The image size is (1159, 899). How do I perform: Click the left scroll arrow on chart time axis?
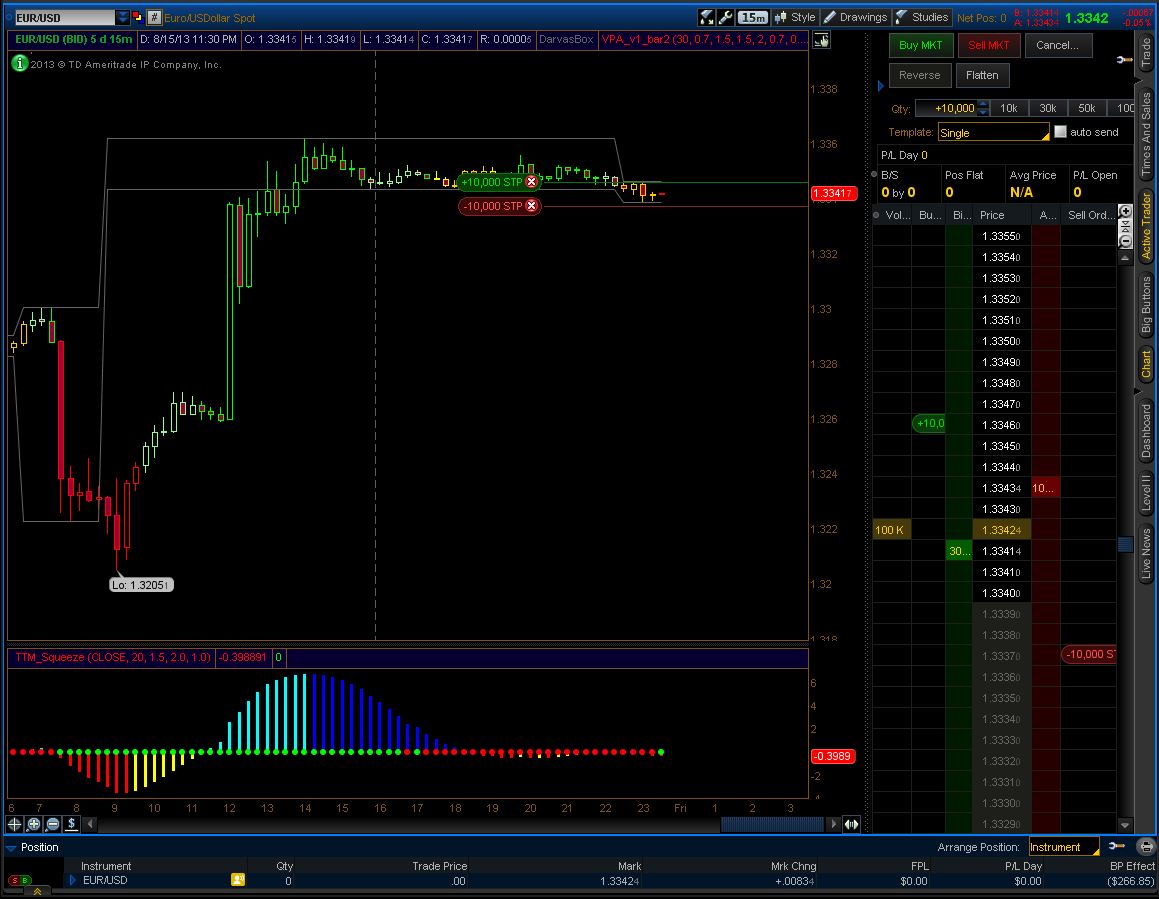coord(90,824)
